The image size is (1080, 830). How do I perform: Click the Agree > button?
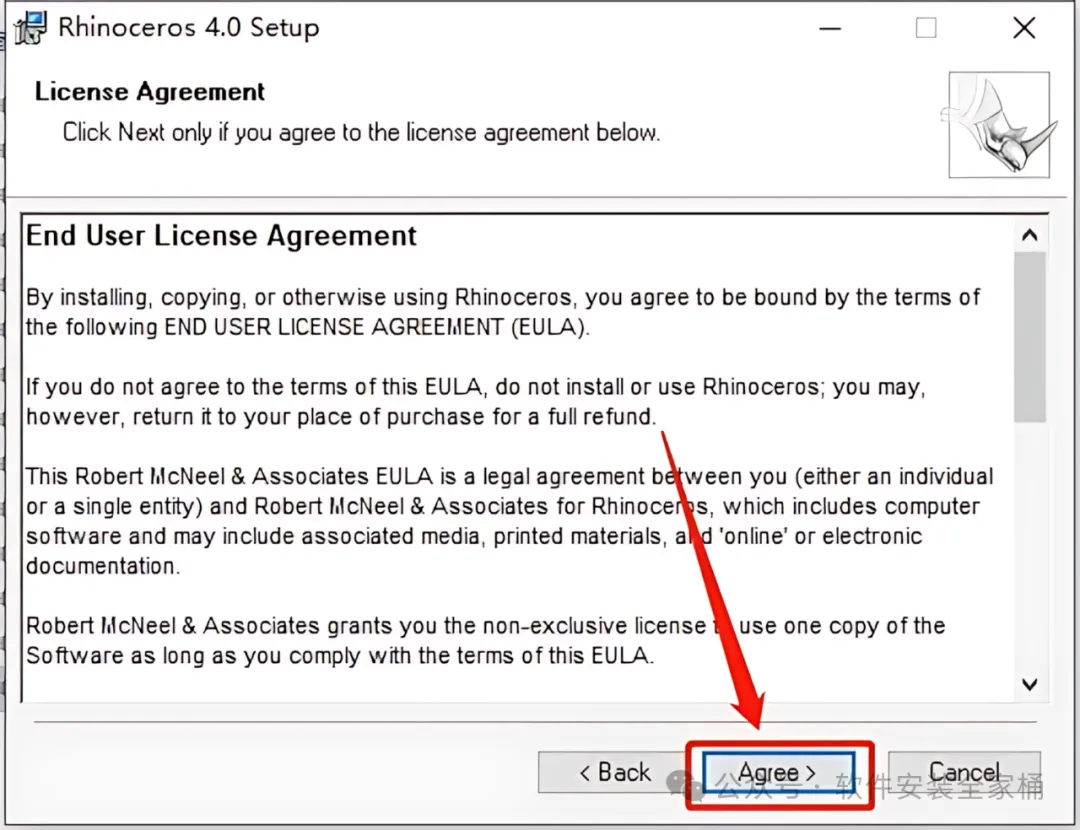778,773
